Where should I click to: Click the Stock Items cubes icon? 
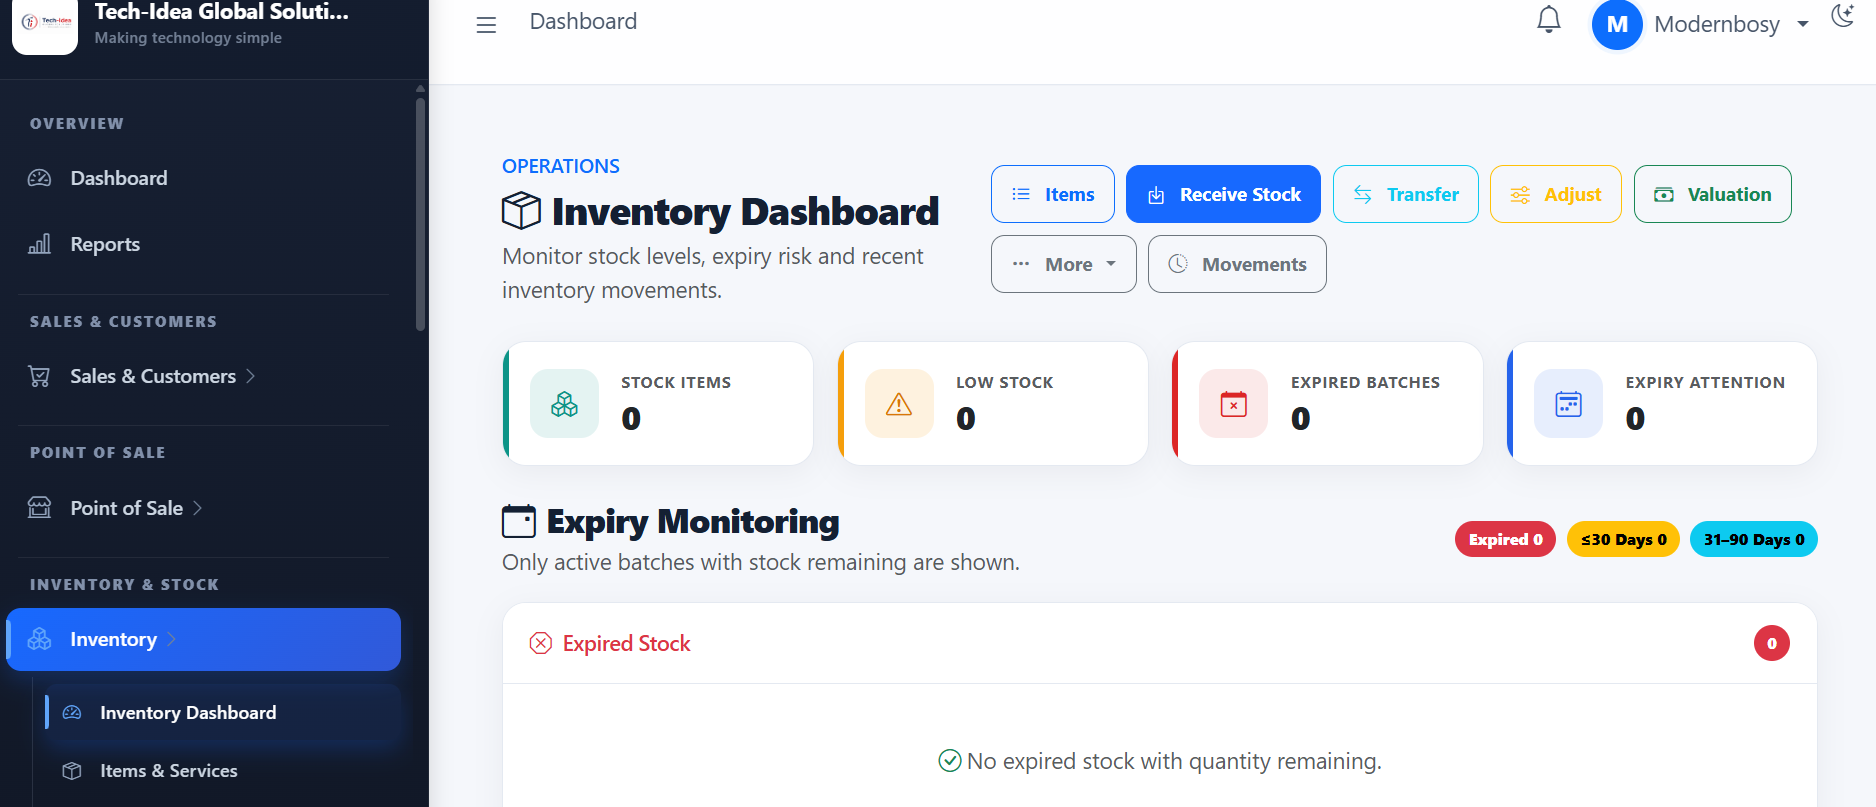564,404
